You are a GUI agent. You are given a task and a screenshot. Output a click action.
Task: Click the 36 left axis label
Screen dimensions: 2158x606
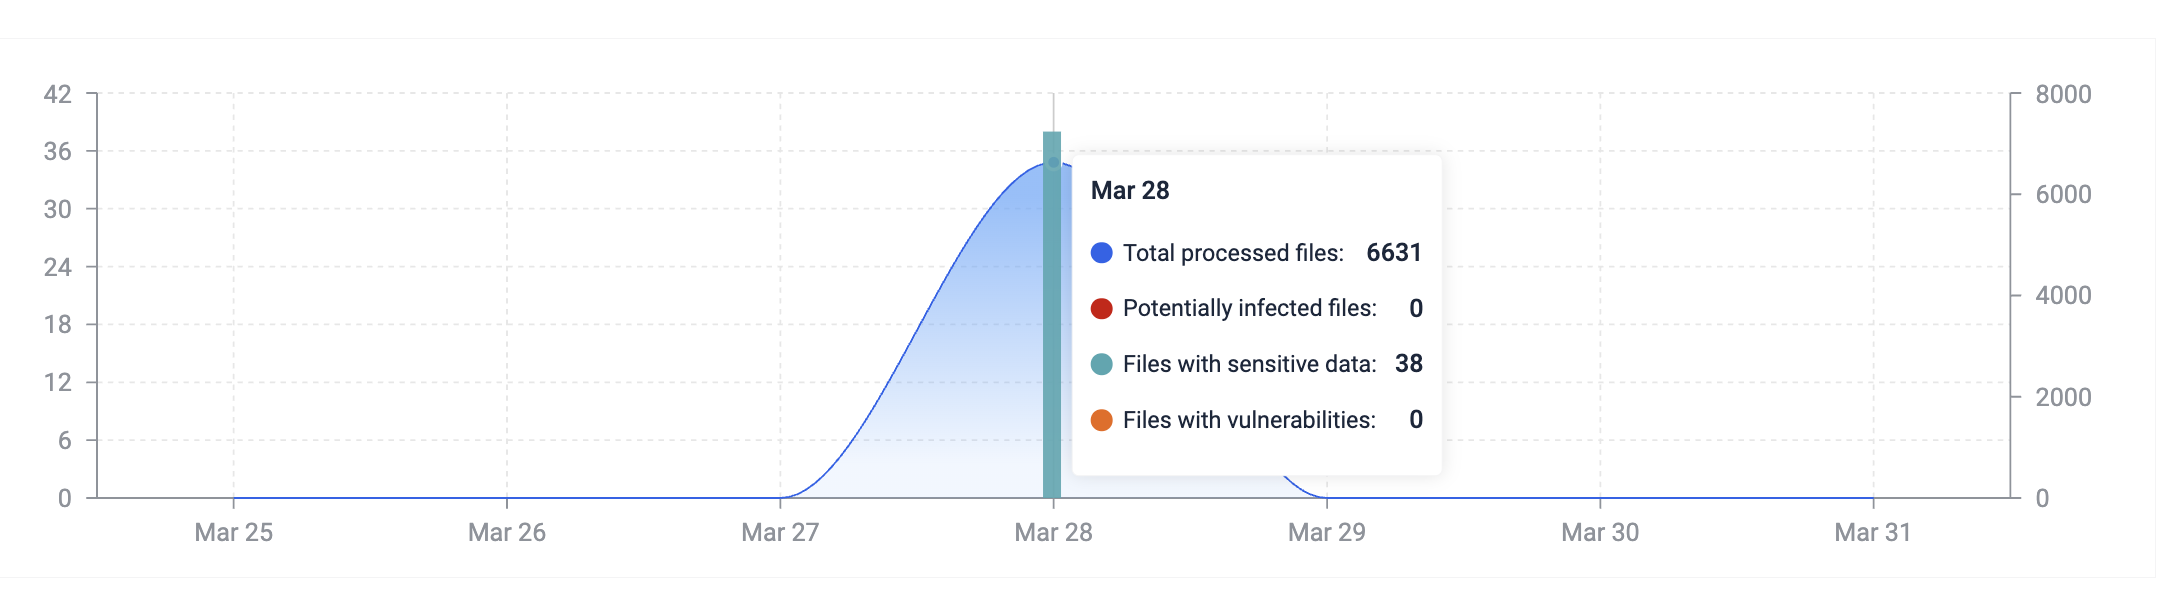tap(58, 151)
